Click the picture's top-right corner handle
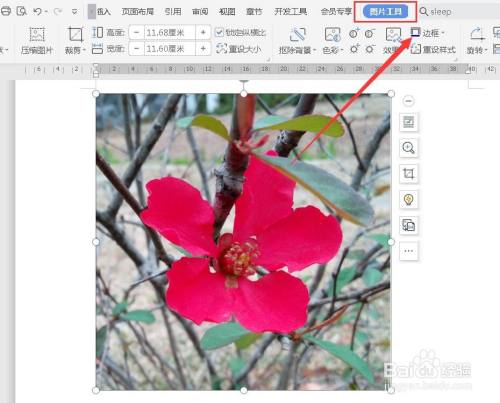 tap(391, 94)
